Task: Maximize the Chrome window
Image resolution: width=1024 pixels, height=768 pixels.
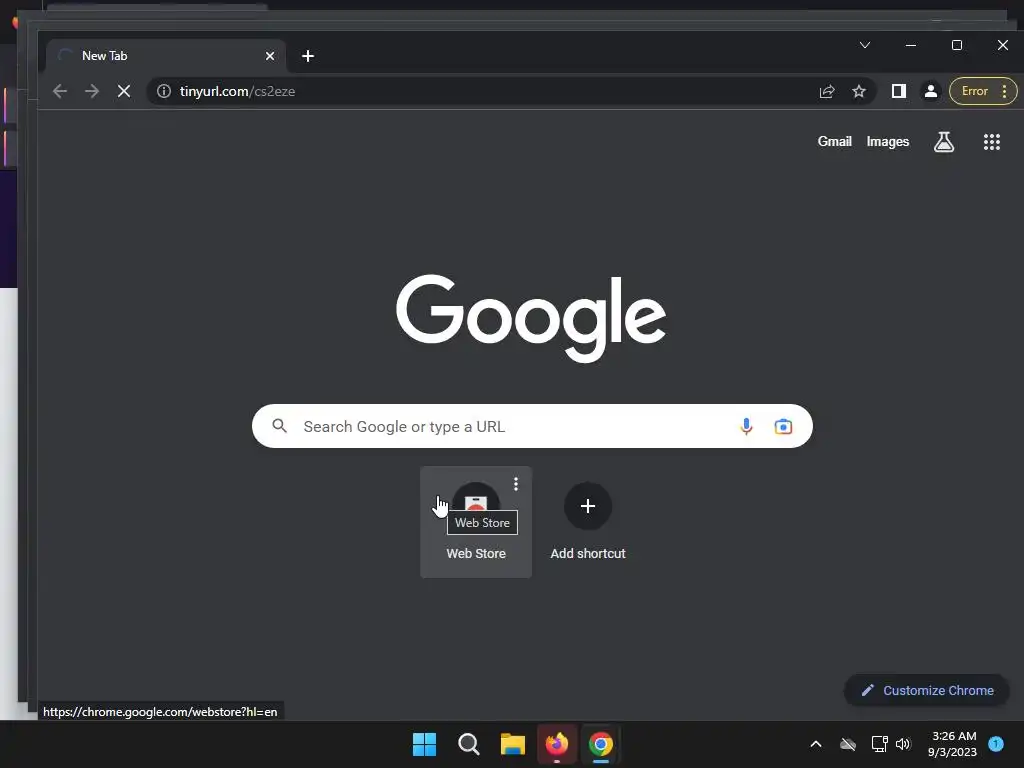Action: [957, 45]
